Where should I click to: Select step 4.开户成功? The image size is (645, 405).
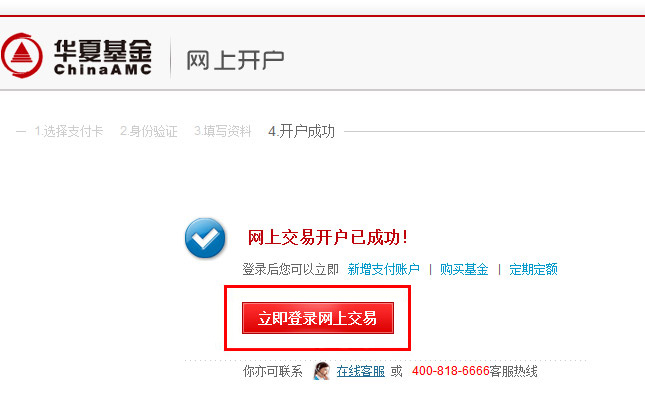pos(301,132)
